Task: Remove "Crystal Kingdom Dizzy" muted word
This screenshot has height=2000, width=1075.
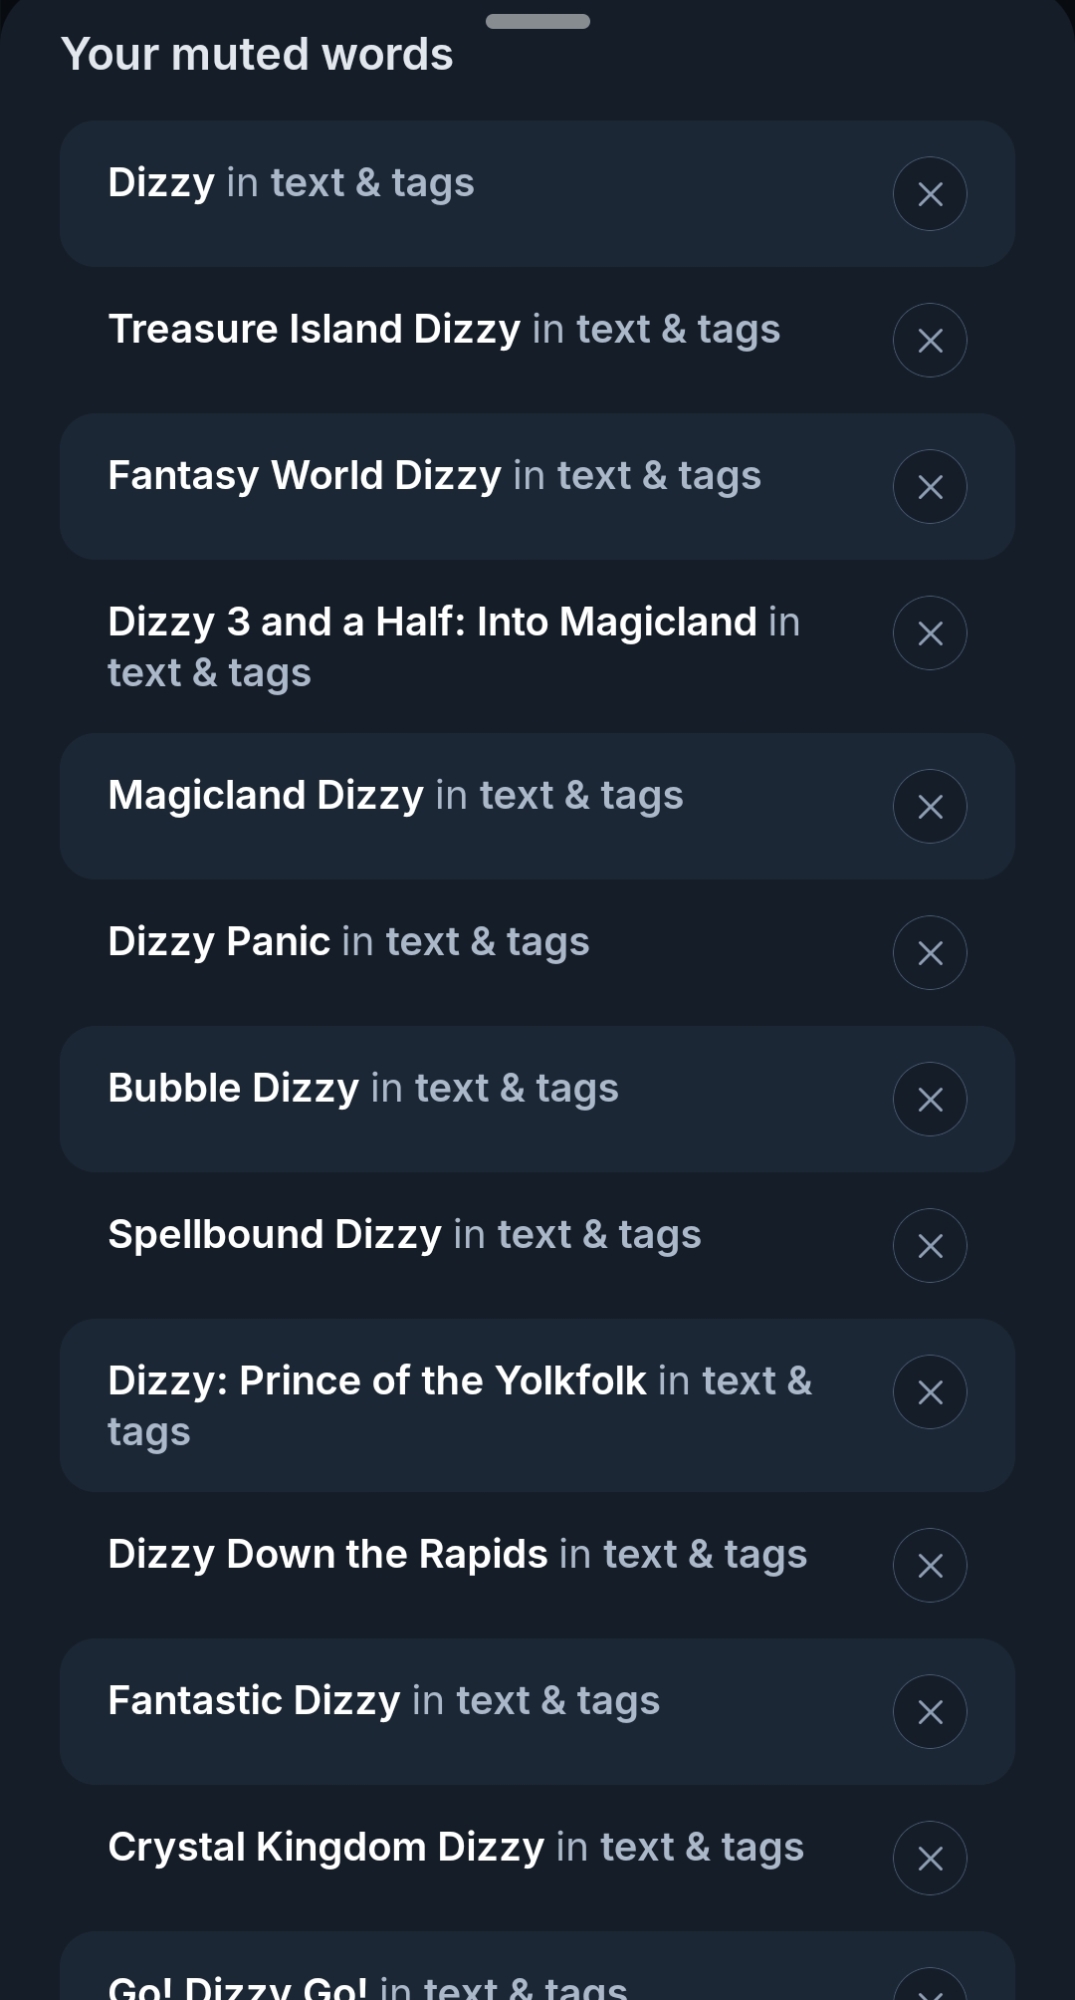Action: (929, 1858)
